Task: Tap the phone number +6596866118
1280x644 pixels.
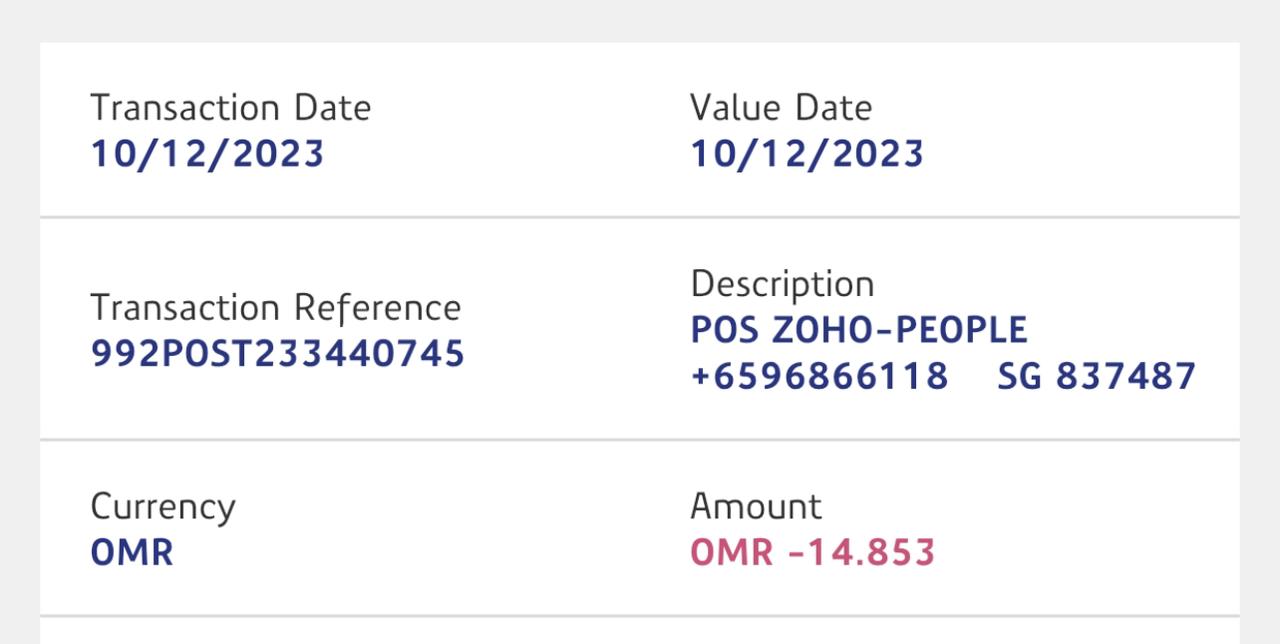Action: pyautogui.click(x=819, y=376)
